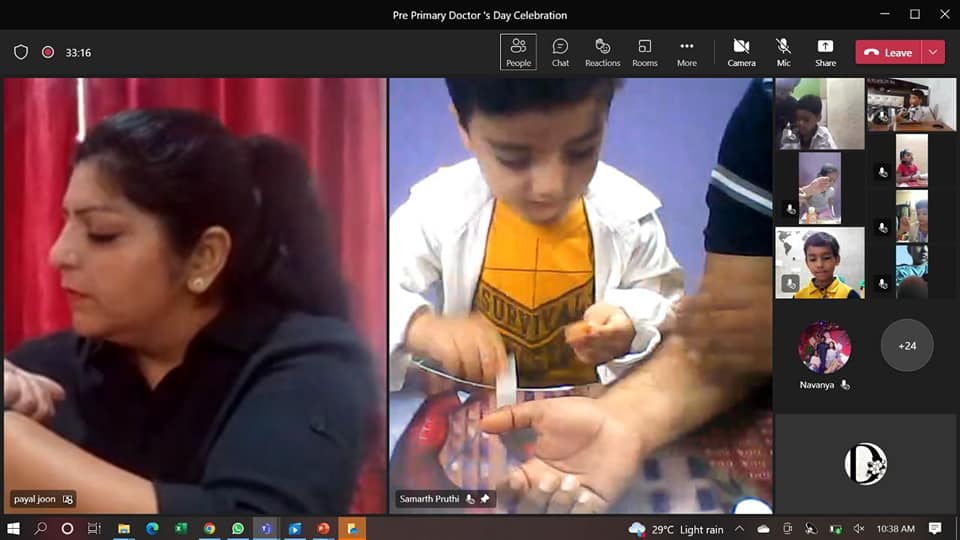Viewport: 960px width, 540px height.
Task: Click Navanya's profile avatar
Action: tap(824, 347)
